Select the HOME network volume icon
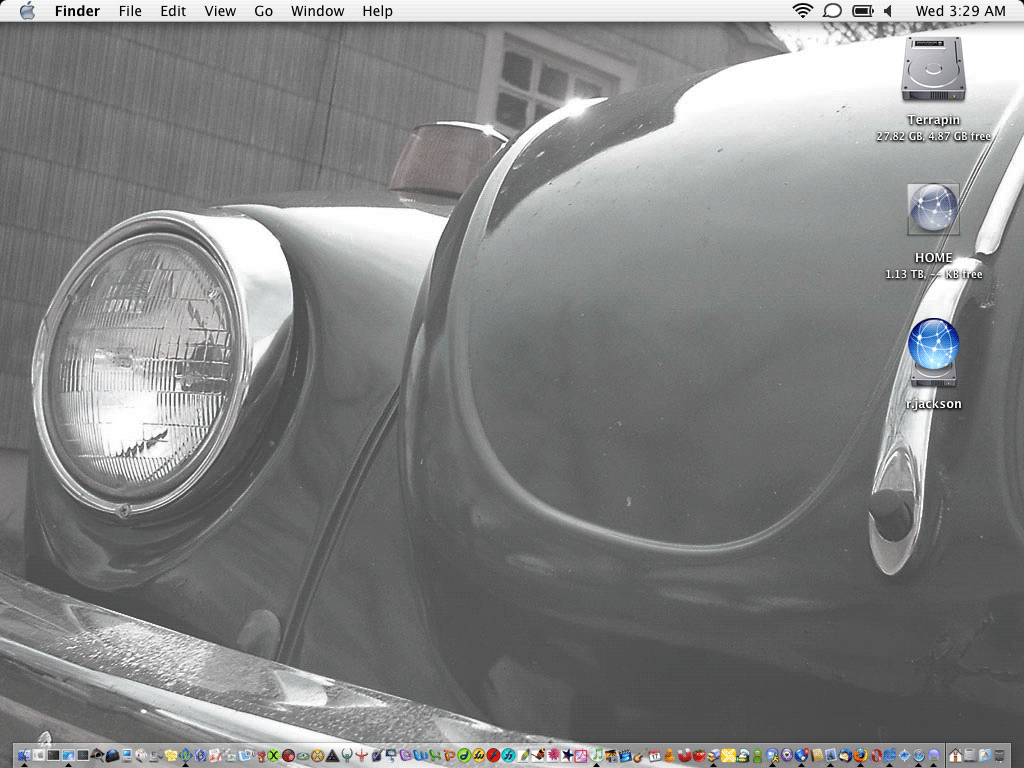Image resolution: width=1024 pixels, height=768 pixels. 933,209
